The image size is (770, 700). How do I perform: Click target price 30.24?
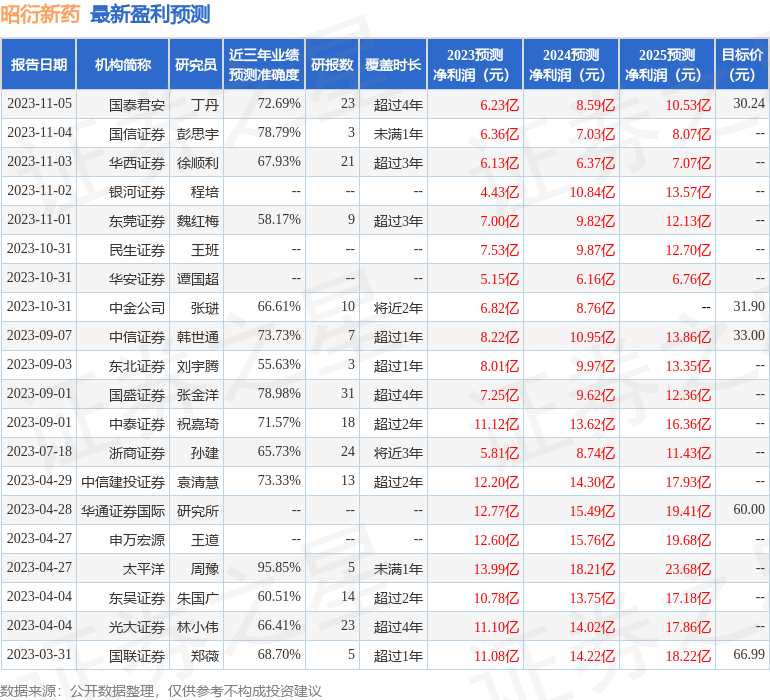point(749,103)
